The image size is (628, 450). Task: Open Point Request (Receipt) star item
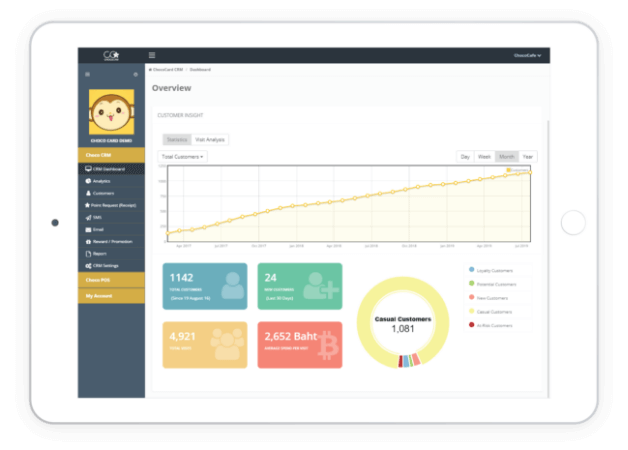pyautogui.click(x=112, y=205)
